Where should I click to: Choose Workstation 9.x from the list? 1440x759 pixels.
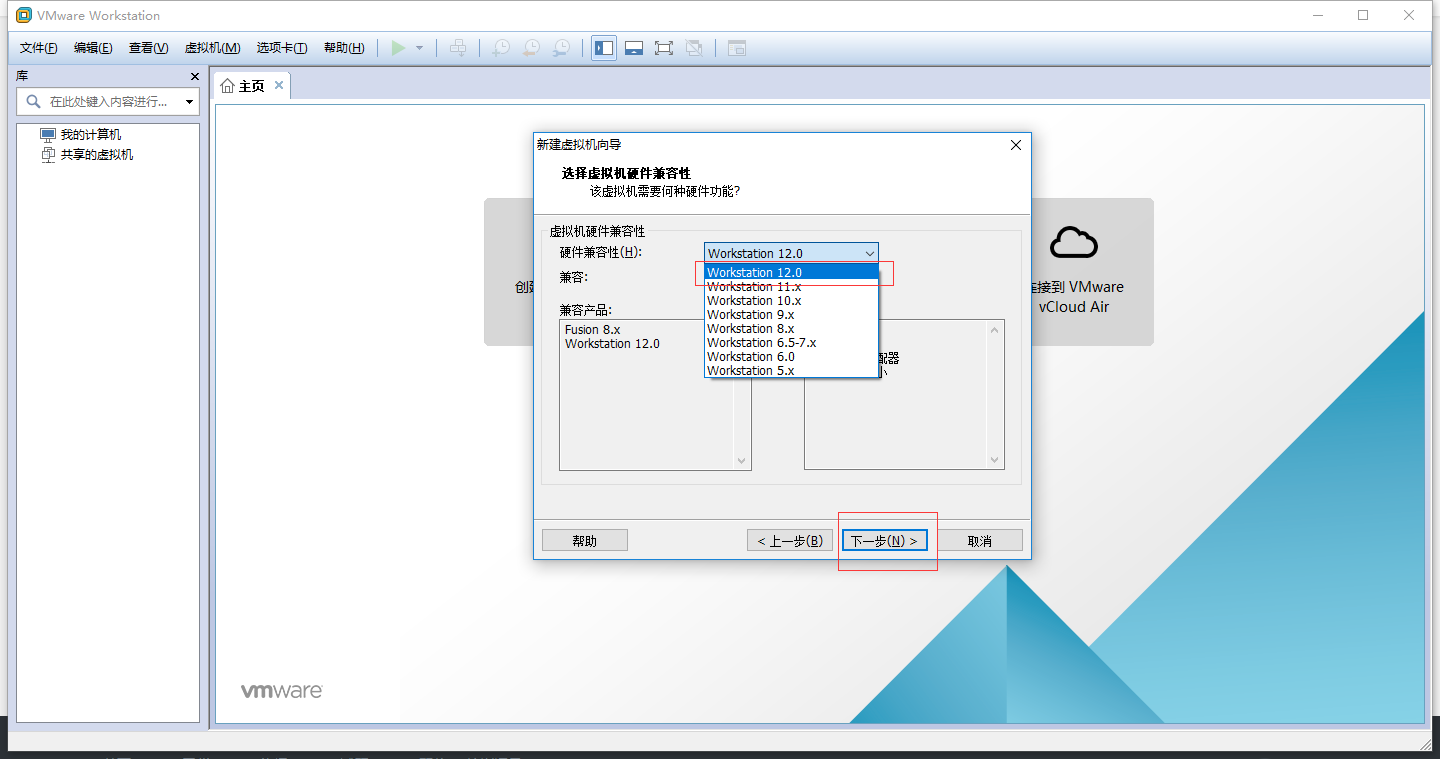[791, 314]
